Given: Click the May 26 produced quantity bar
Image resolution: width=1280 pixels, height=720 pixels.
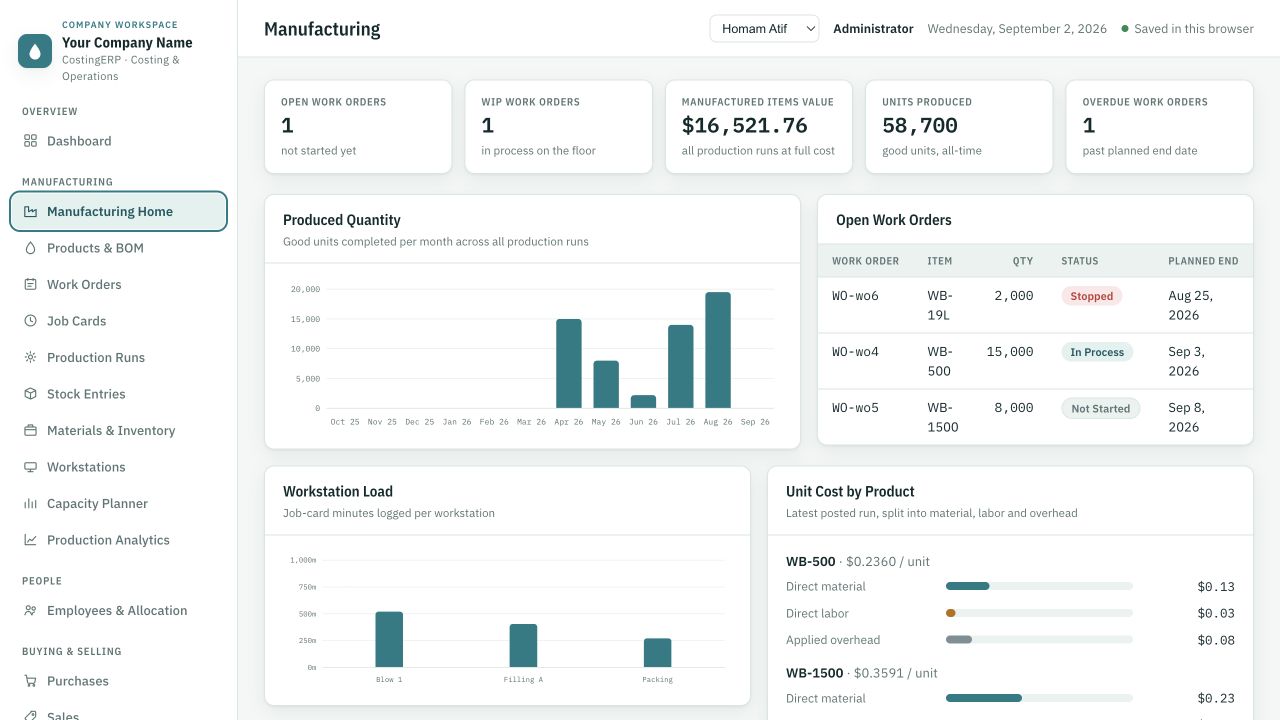Looking at the screenshot, I should pos(606,384).
